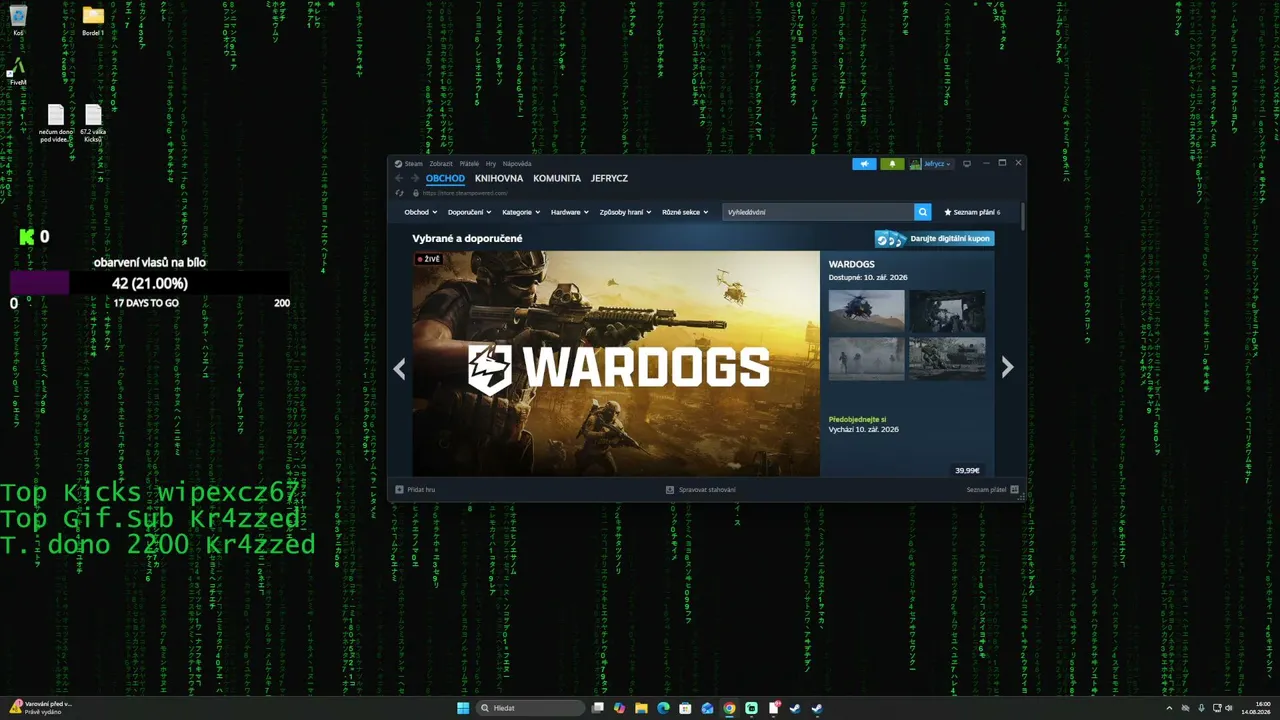The height and width of the screenshot is (720, 1280).
Task: Open the volume tray icon
Action: (1230, 708)
